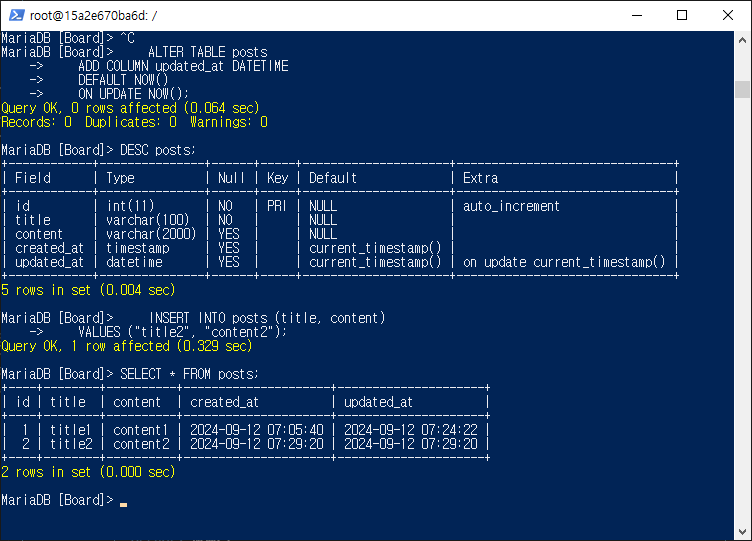Click the 'Key' column header
The image size is (752, 541).
[x=278, y=178]
